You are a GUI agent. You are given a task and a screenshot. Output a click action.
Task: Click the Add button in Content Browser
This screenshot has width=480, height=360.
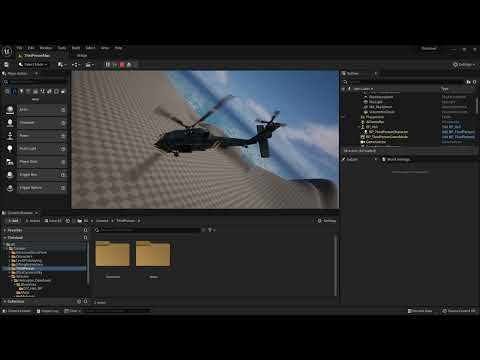(13, 221)
